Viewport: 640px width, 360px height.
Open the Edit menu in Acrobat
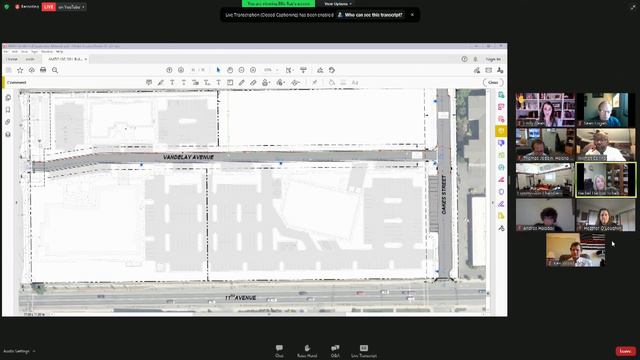pyautogui.click(x=15, y=52)
